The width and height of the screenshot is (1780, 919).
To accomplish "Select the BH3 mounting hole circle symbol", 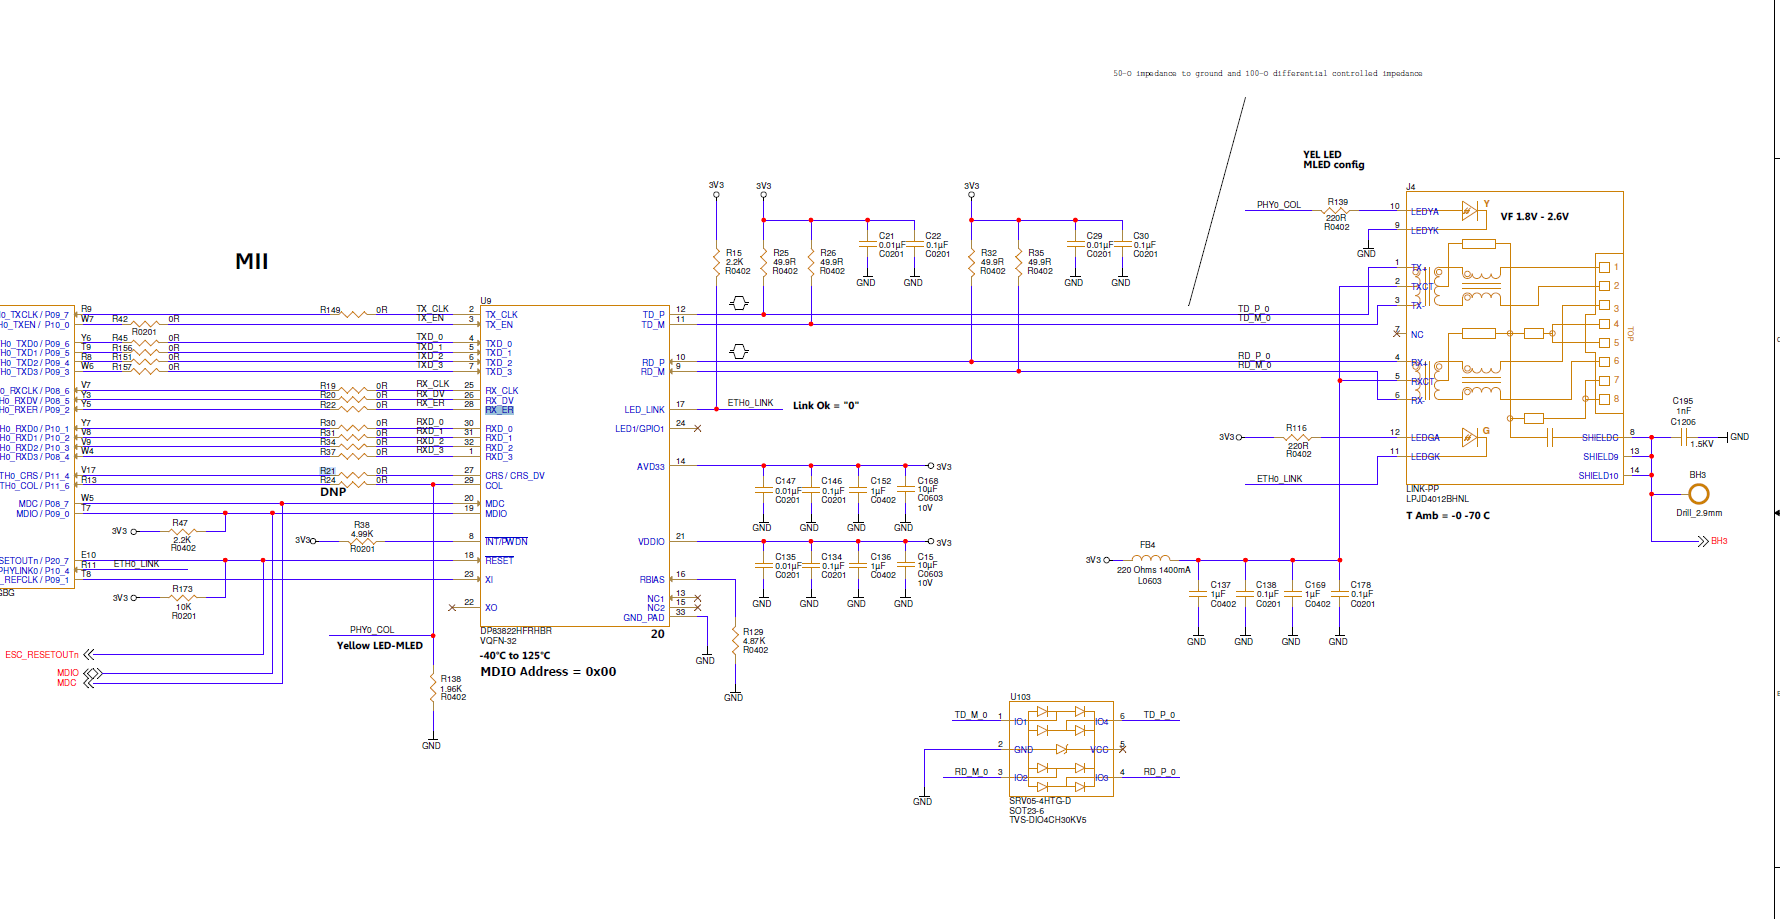I will pyautogui.click(x=1698, y=494).
